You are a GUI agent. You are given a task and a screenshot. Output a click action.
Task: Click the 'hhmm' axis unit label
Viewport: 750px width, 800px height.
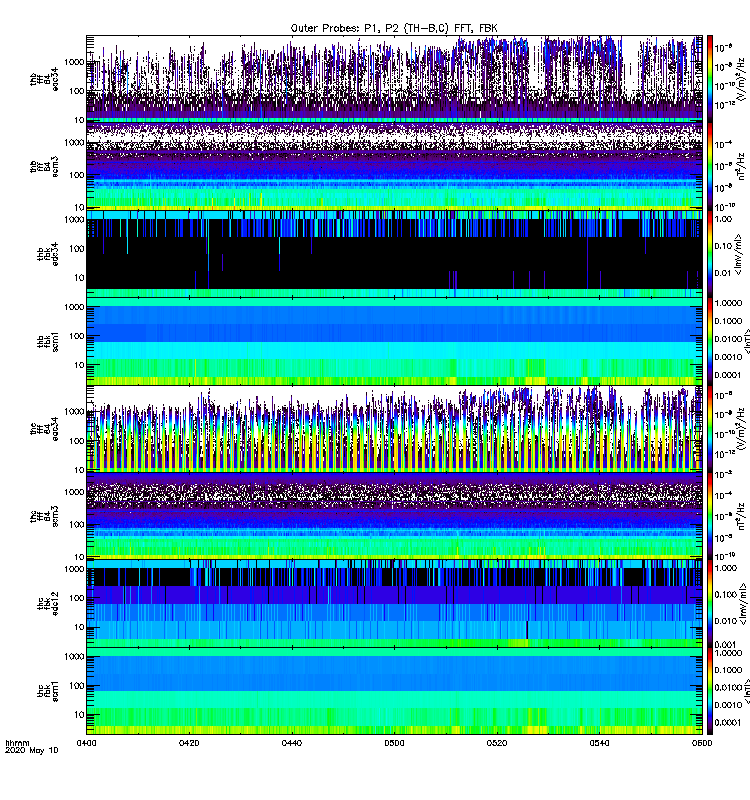[17, 743]
